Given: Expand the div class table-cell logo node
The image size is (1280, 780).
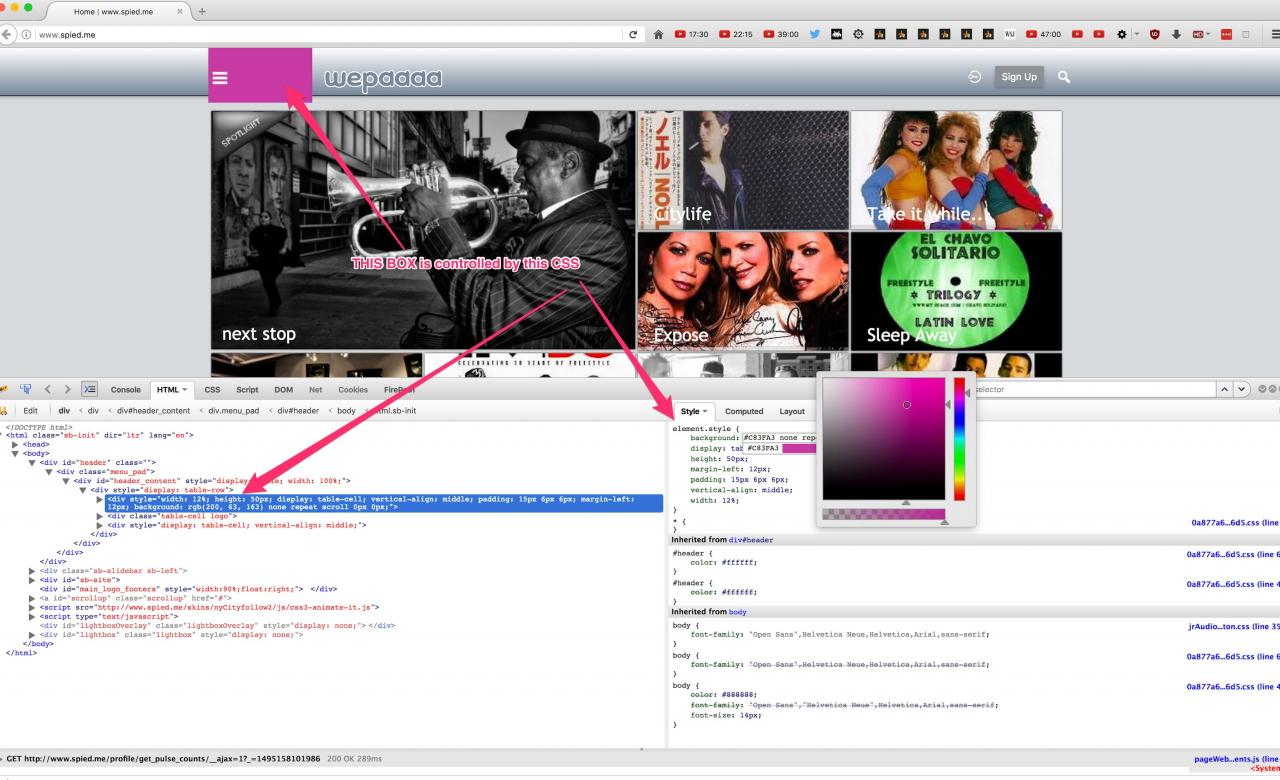Looking at the screenshot, I should point(99,516).
